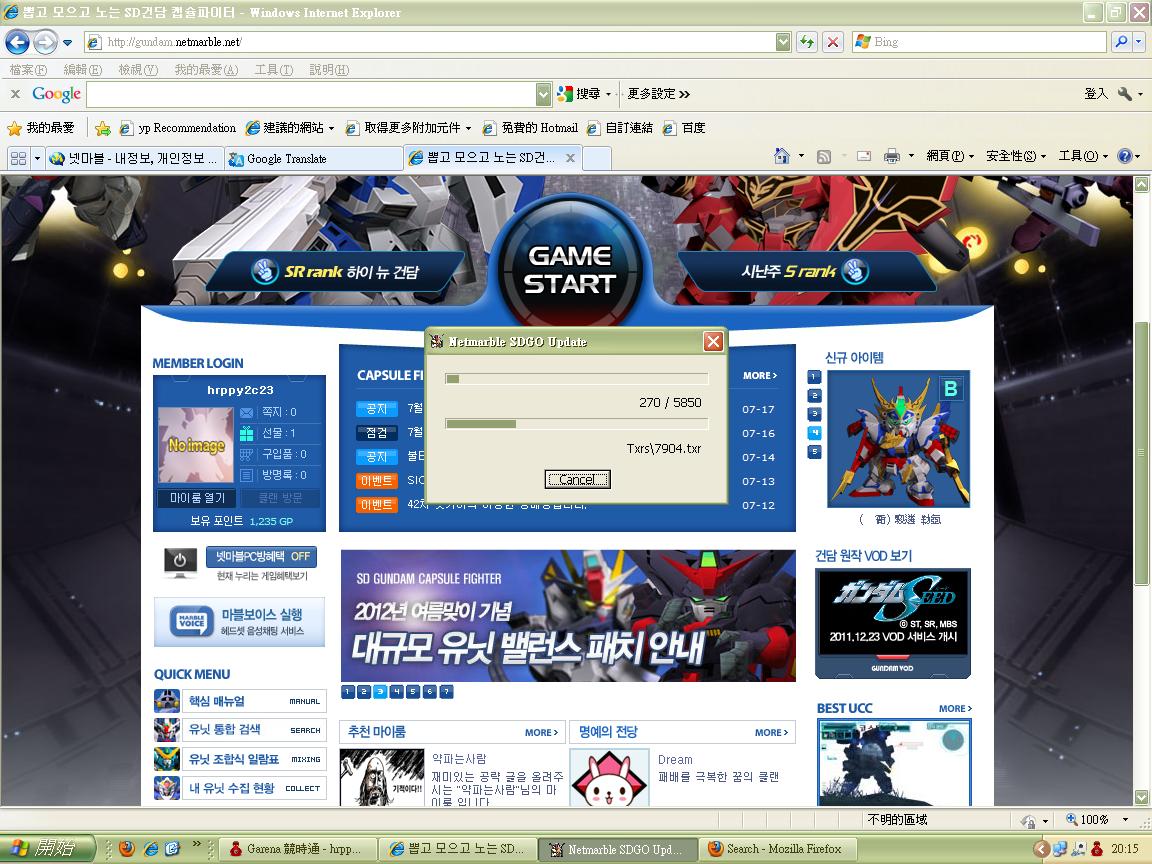Click the Firefox icon in quick launch
The width and height of the screenshot is (1152, 864).
click(126, 849)
